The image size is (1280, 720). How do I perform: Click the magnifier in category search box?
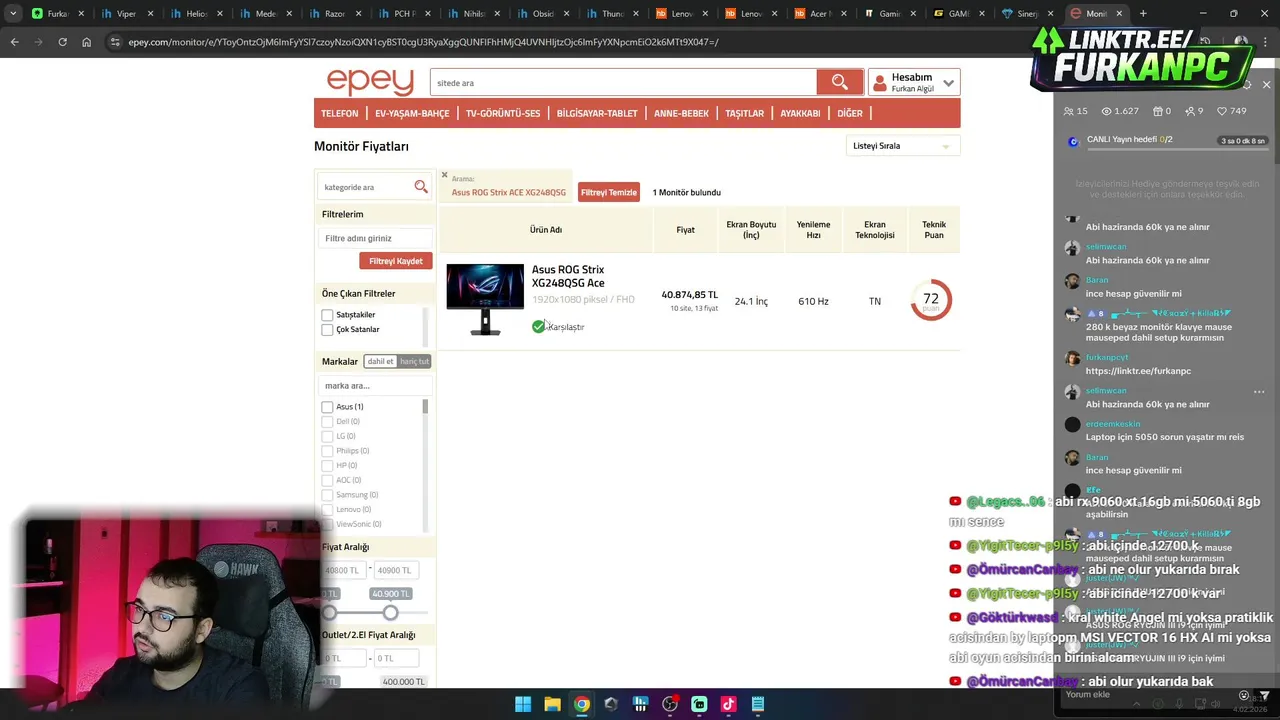tap(421, 187)
